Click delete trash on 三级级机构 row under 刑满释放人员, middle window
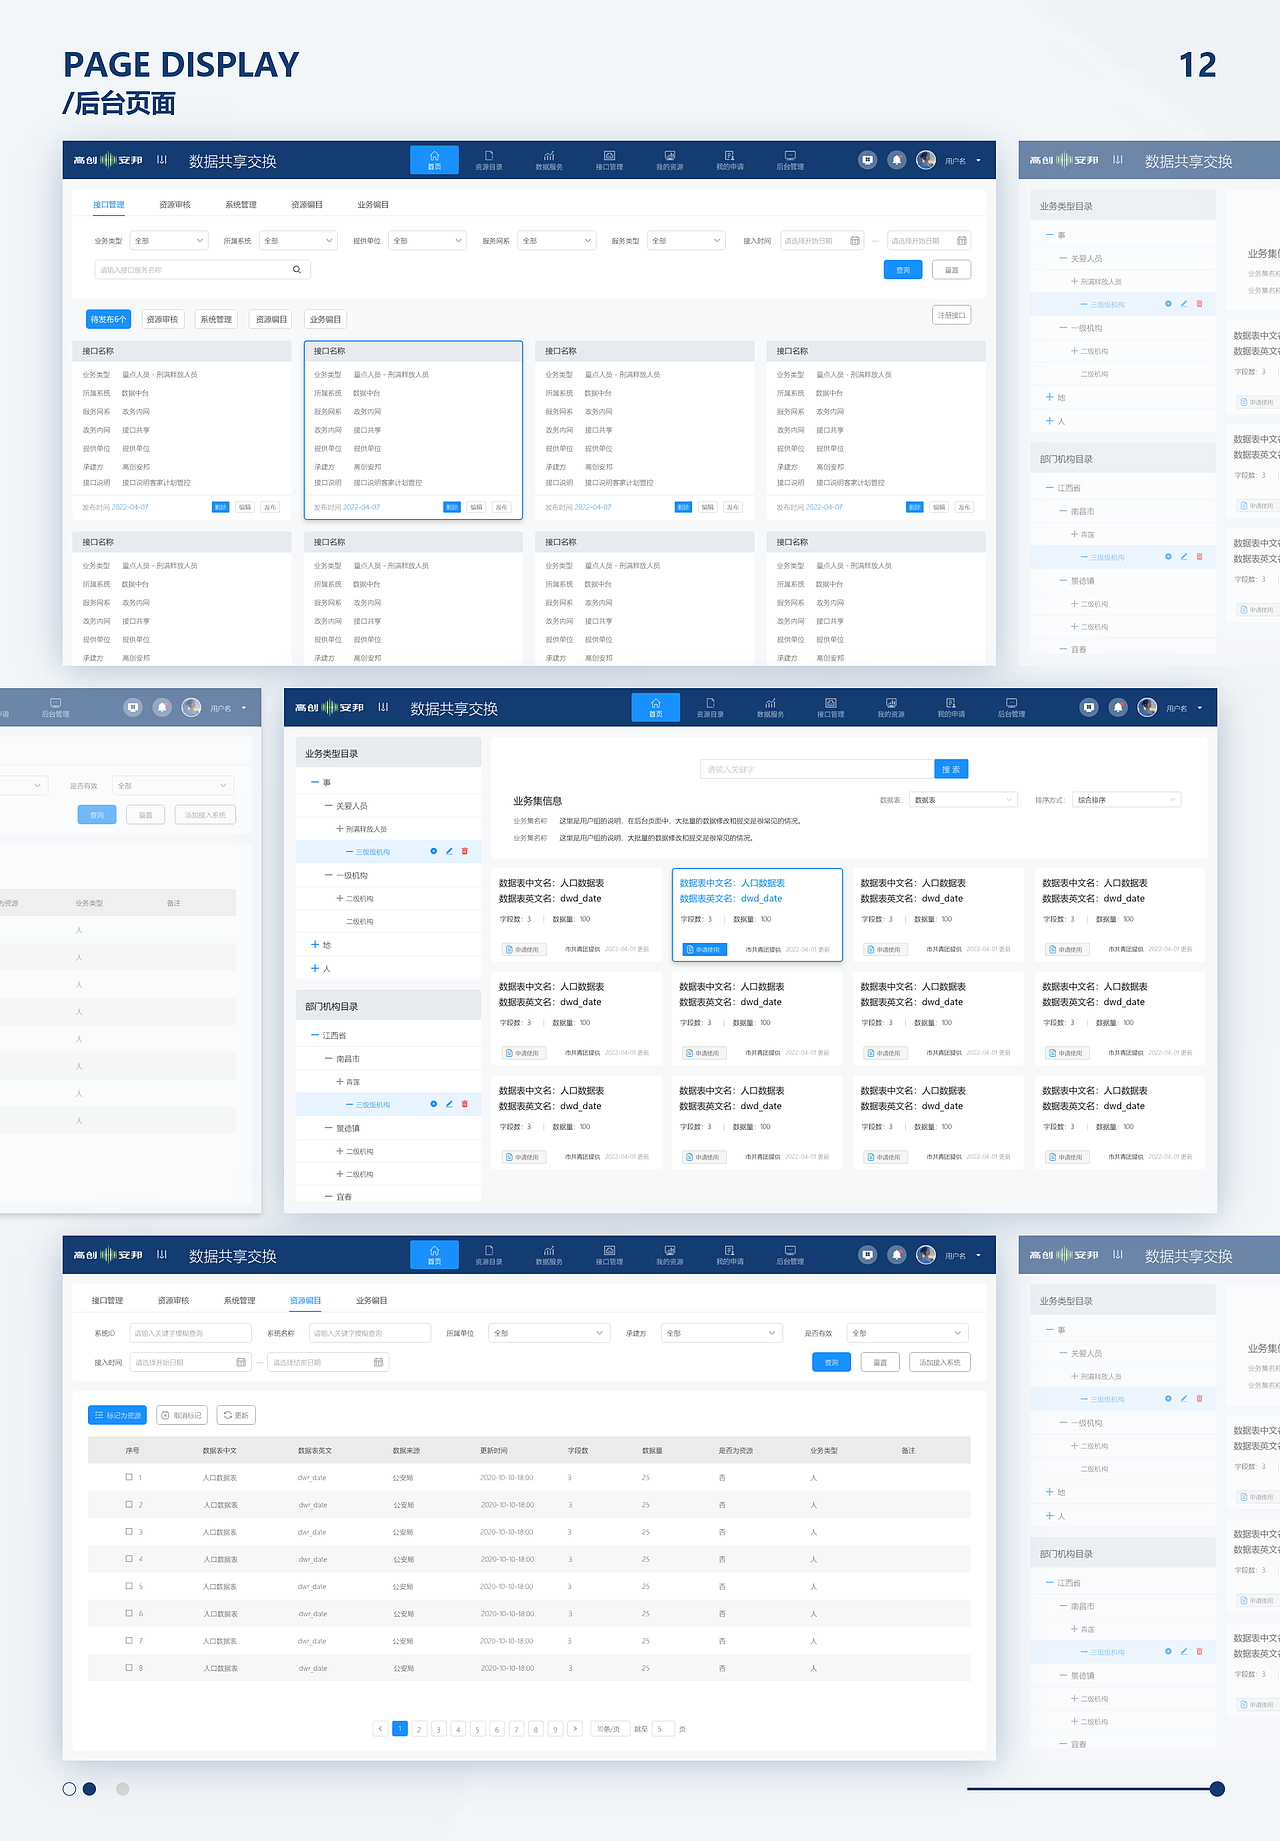The image size is (1280, 1841). pyautogui.click(x=465, y=851)
